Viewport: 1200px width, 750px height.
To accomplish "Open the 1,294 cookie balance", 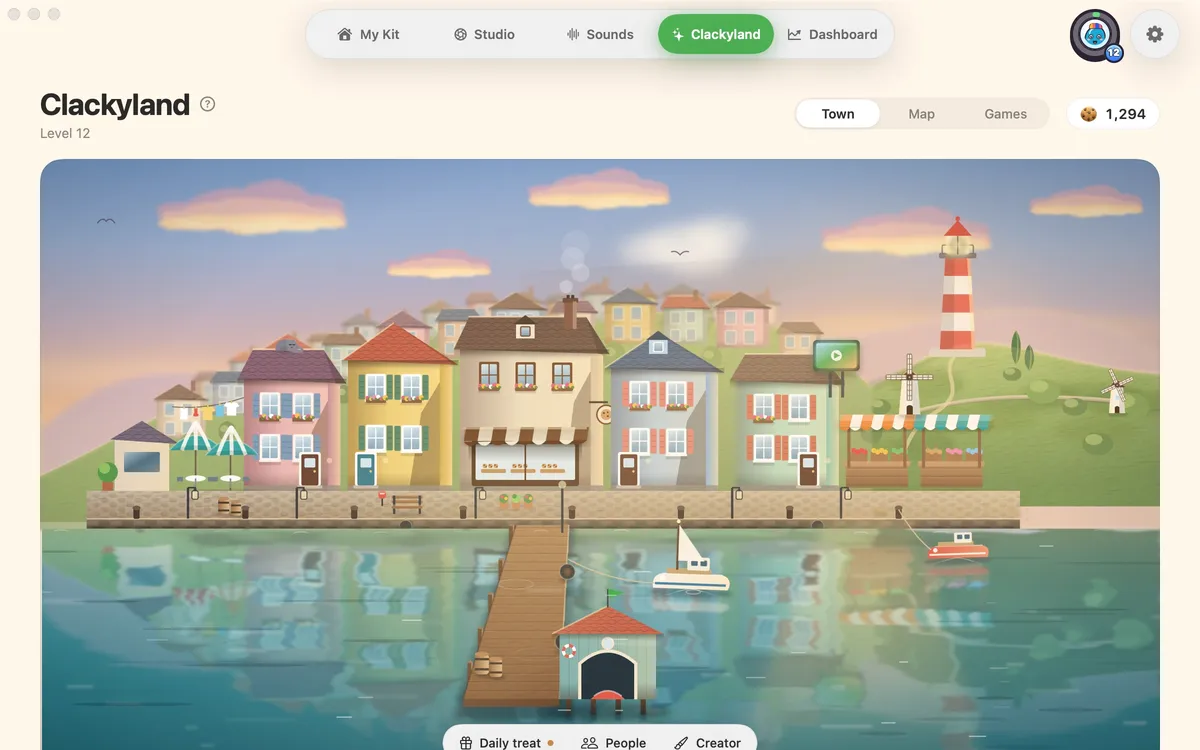I will (1113, 114).
